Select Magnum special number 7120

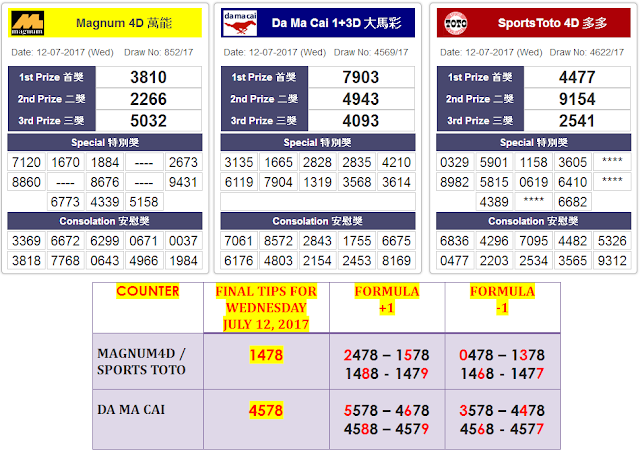[x=26, y=162]
